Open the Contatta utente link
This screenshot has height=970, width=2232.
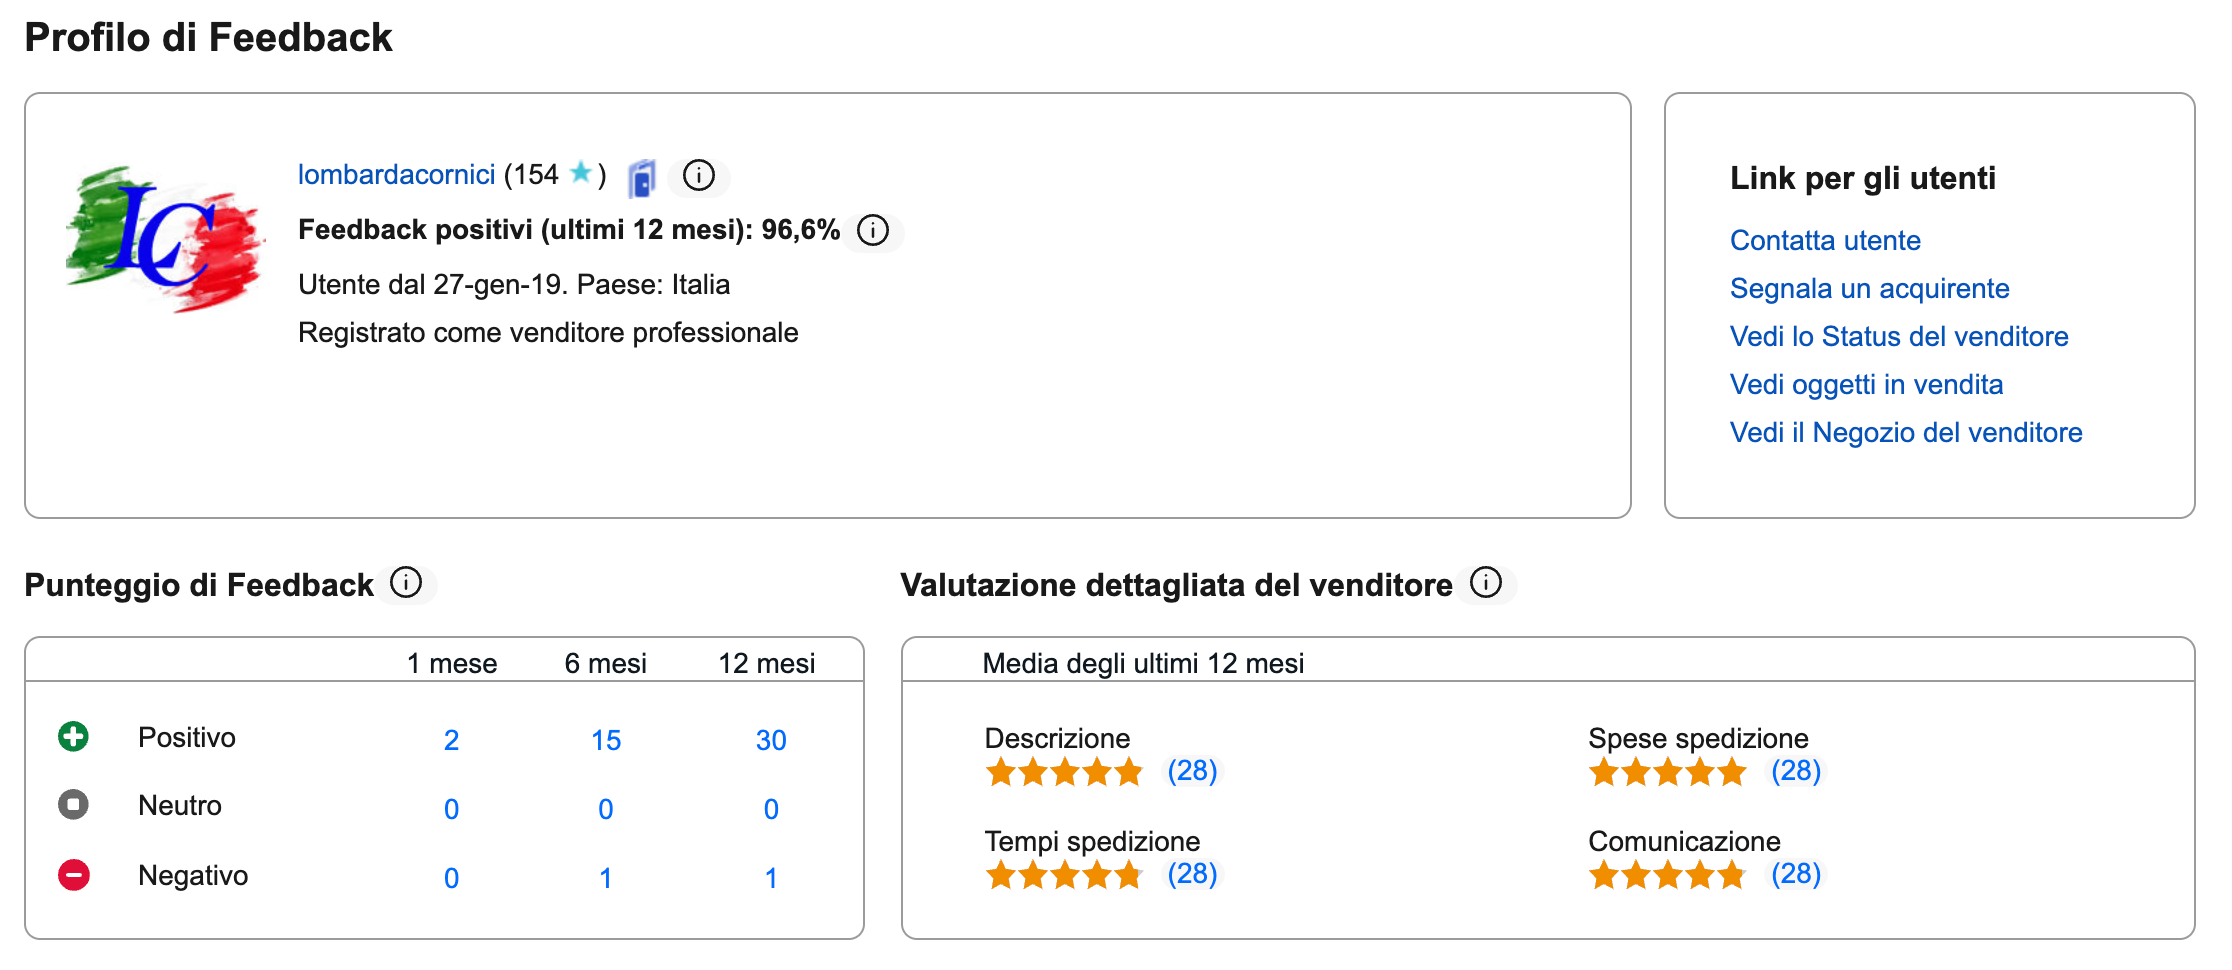pos(1824,241)
